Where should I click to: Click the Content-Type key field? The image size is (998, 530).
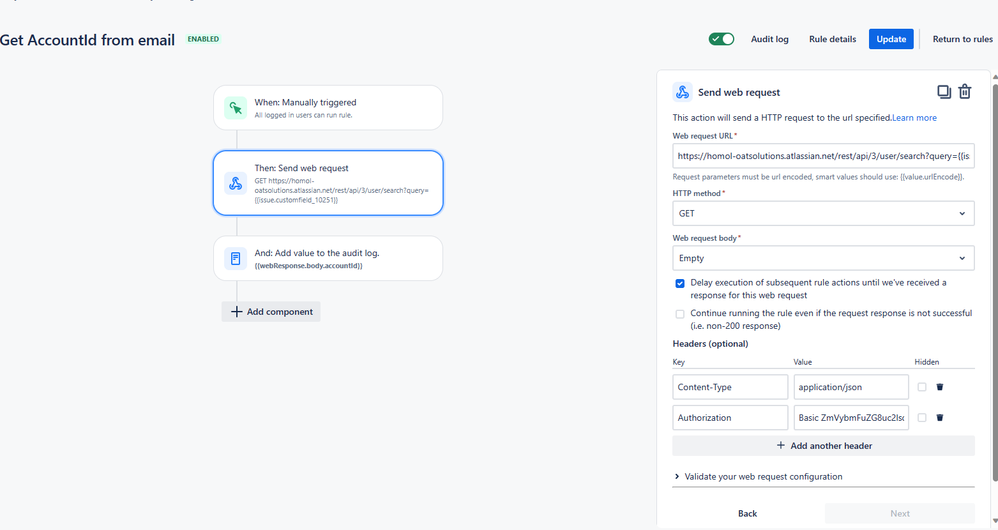click(x=730, y=387)
